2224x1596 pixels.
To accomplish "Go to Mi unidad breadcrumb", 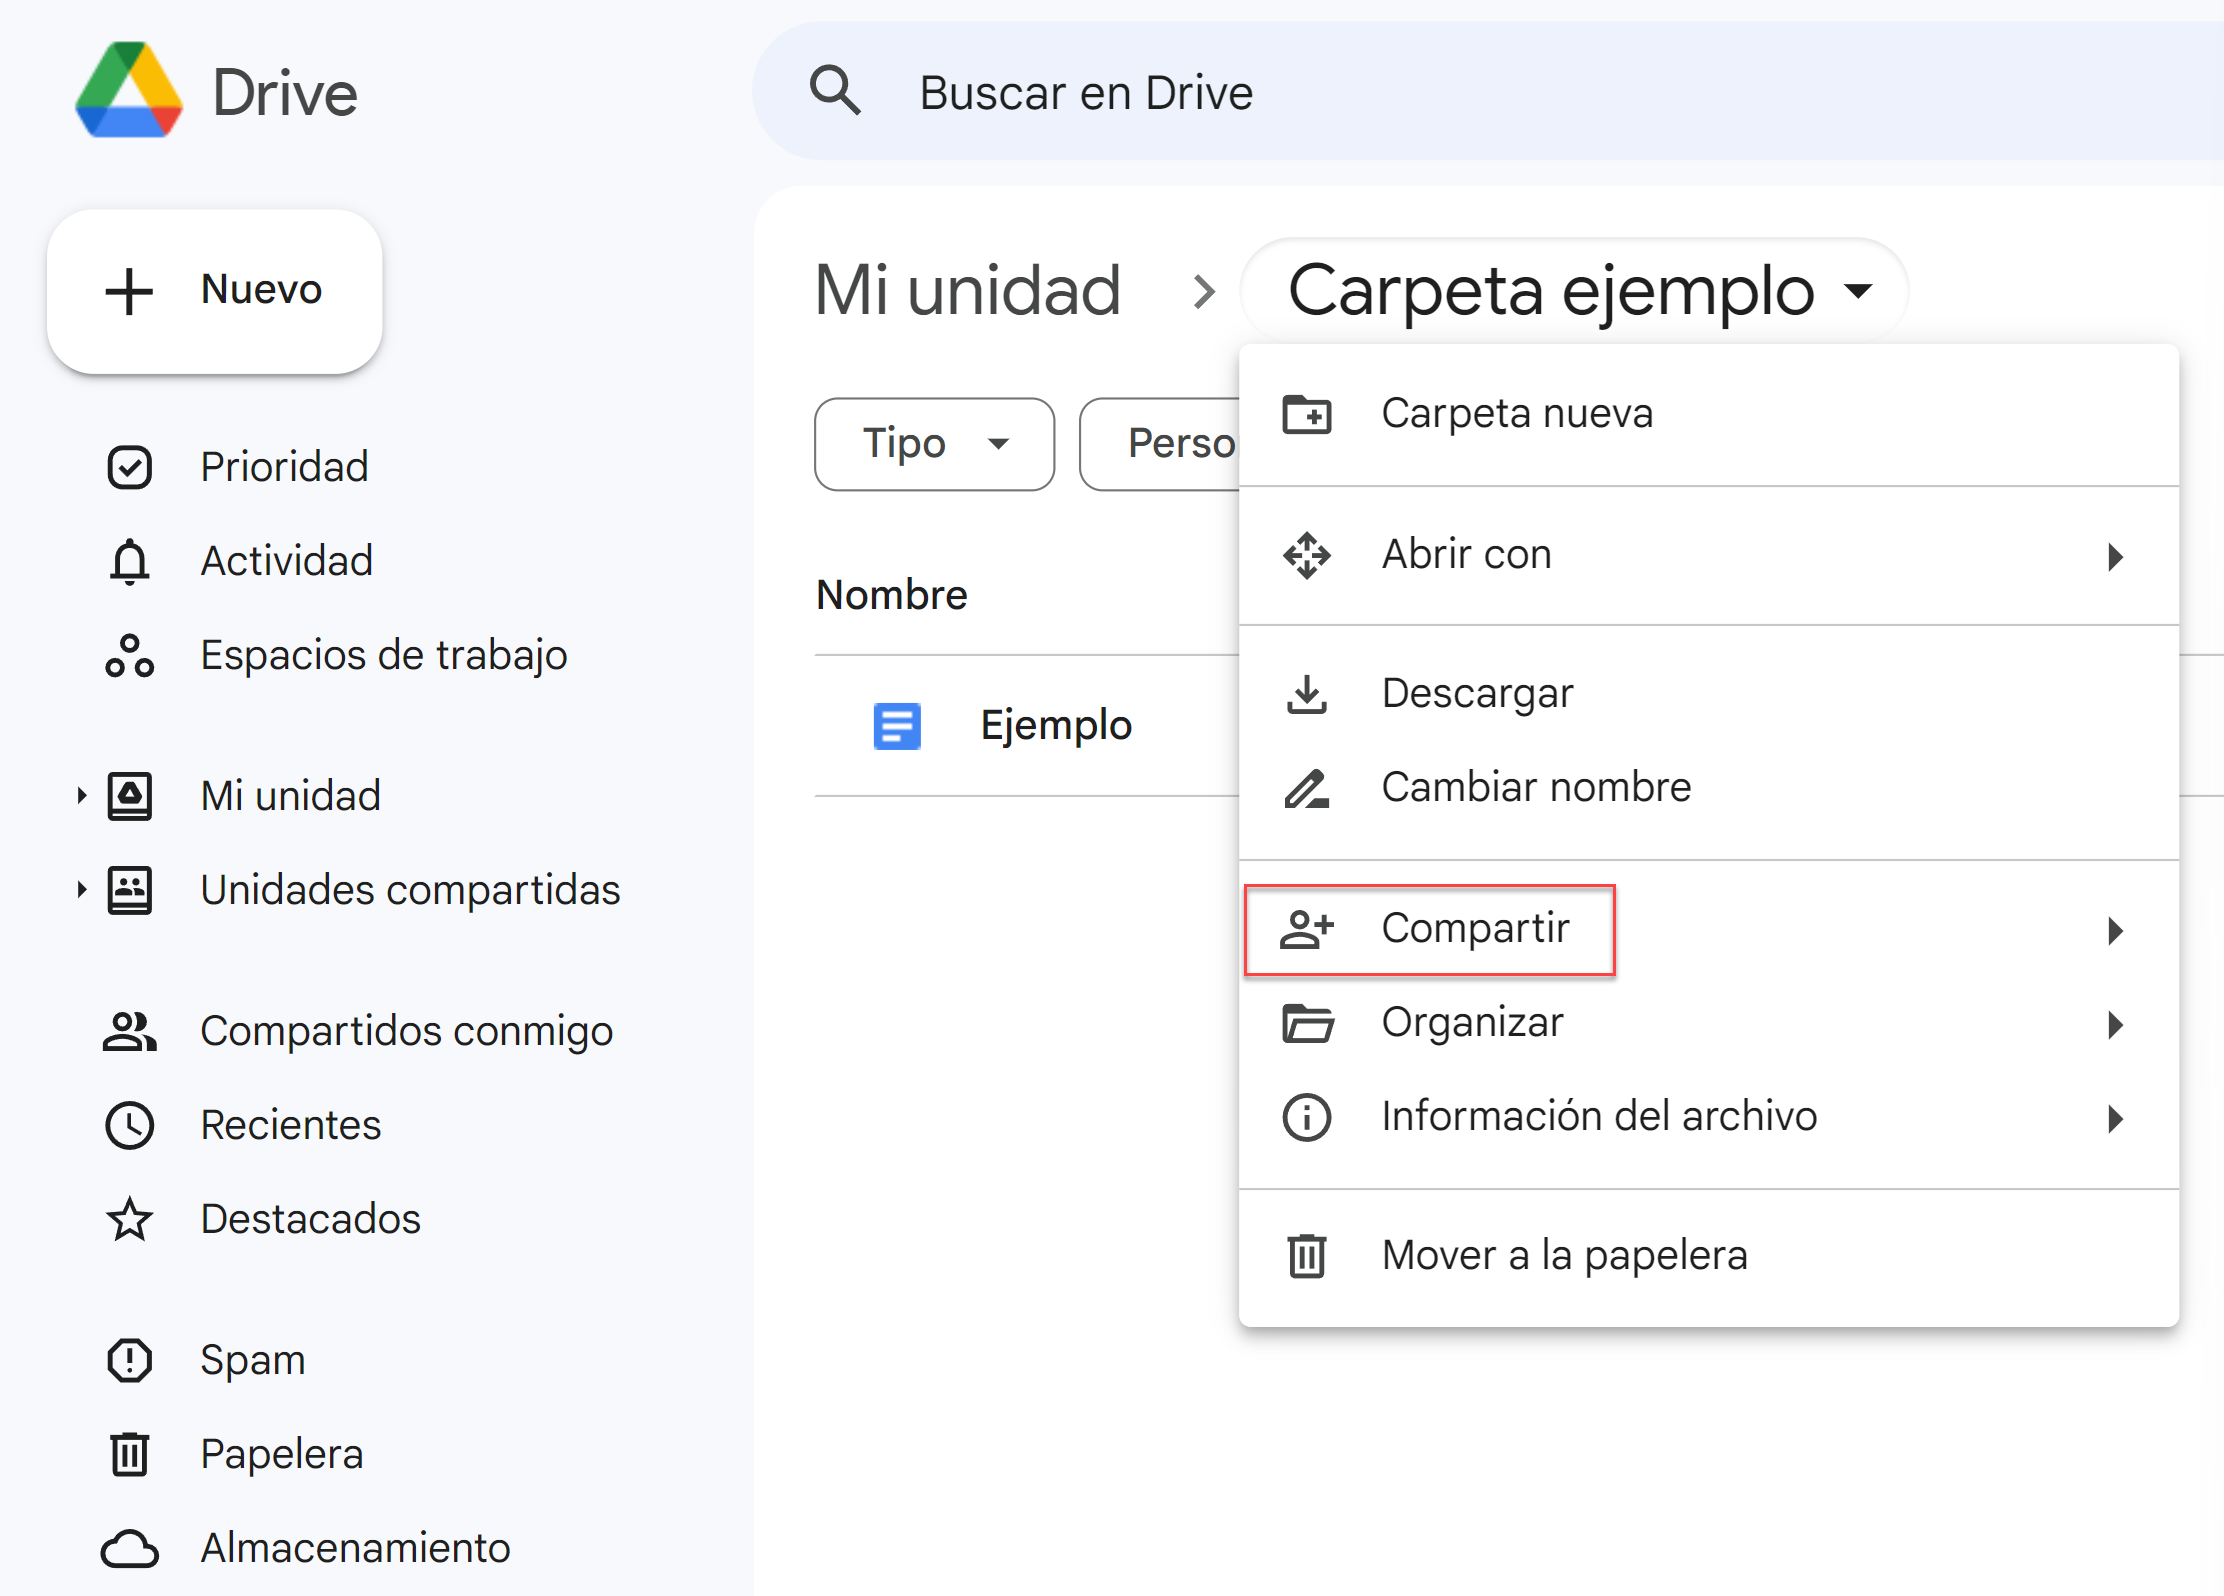I will [968, 291].
